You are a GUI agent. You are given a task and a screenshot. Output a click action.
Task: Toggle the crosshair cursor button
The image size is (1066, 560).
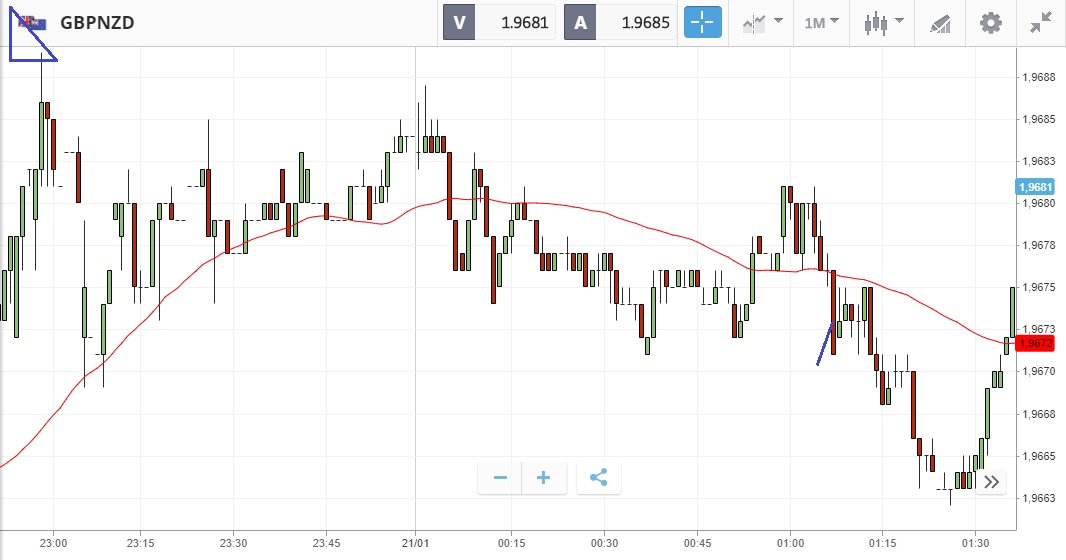pos(702,22)
